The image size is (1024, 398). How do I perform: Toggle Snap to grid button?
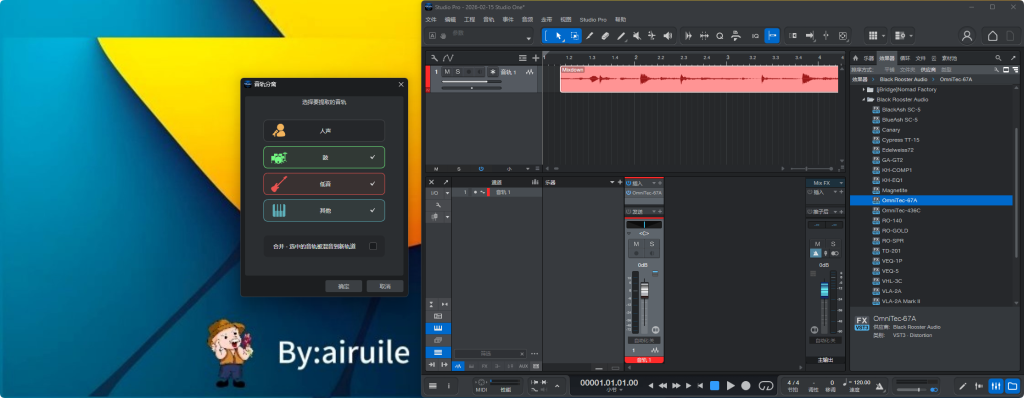772,36
